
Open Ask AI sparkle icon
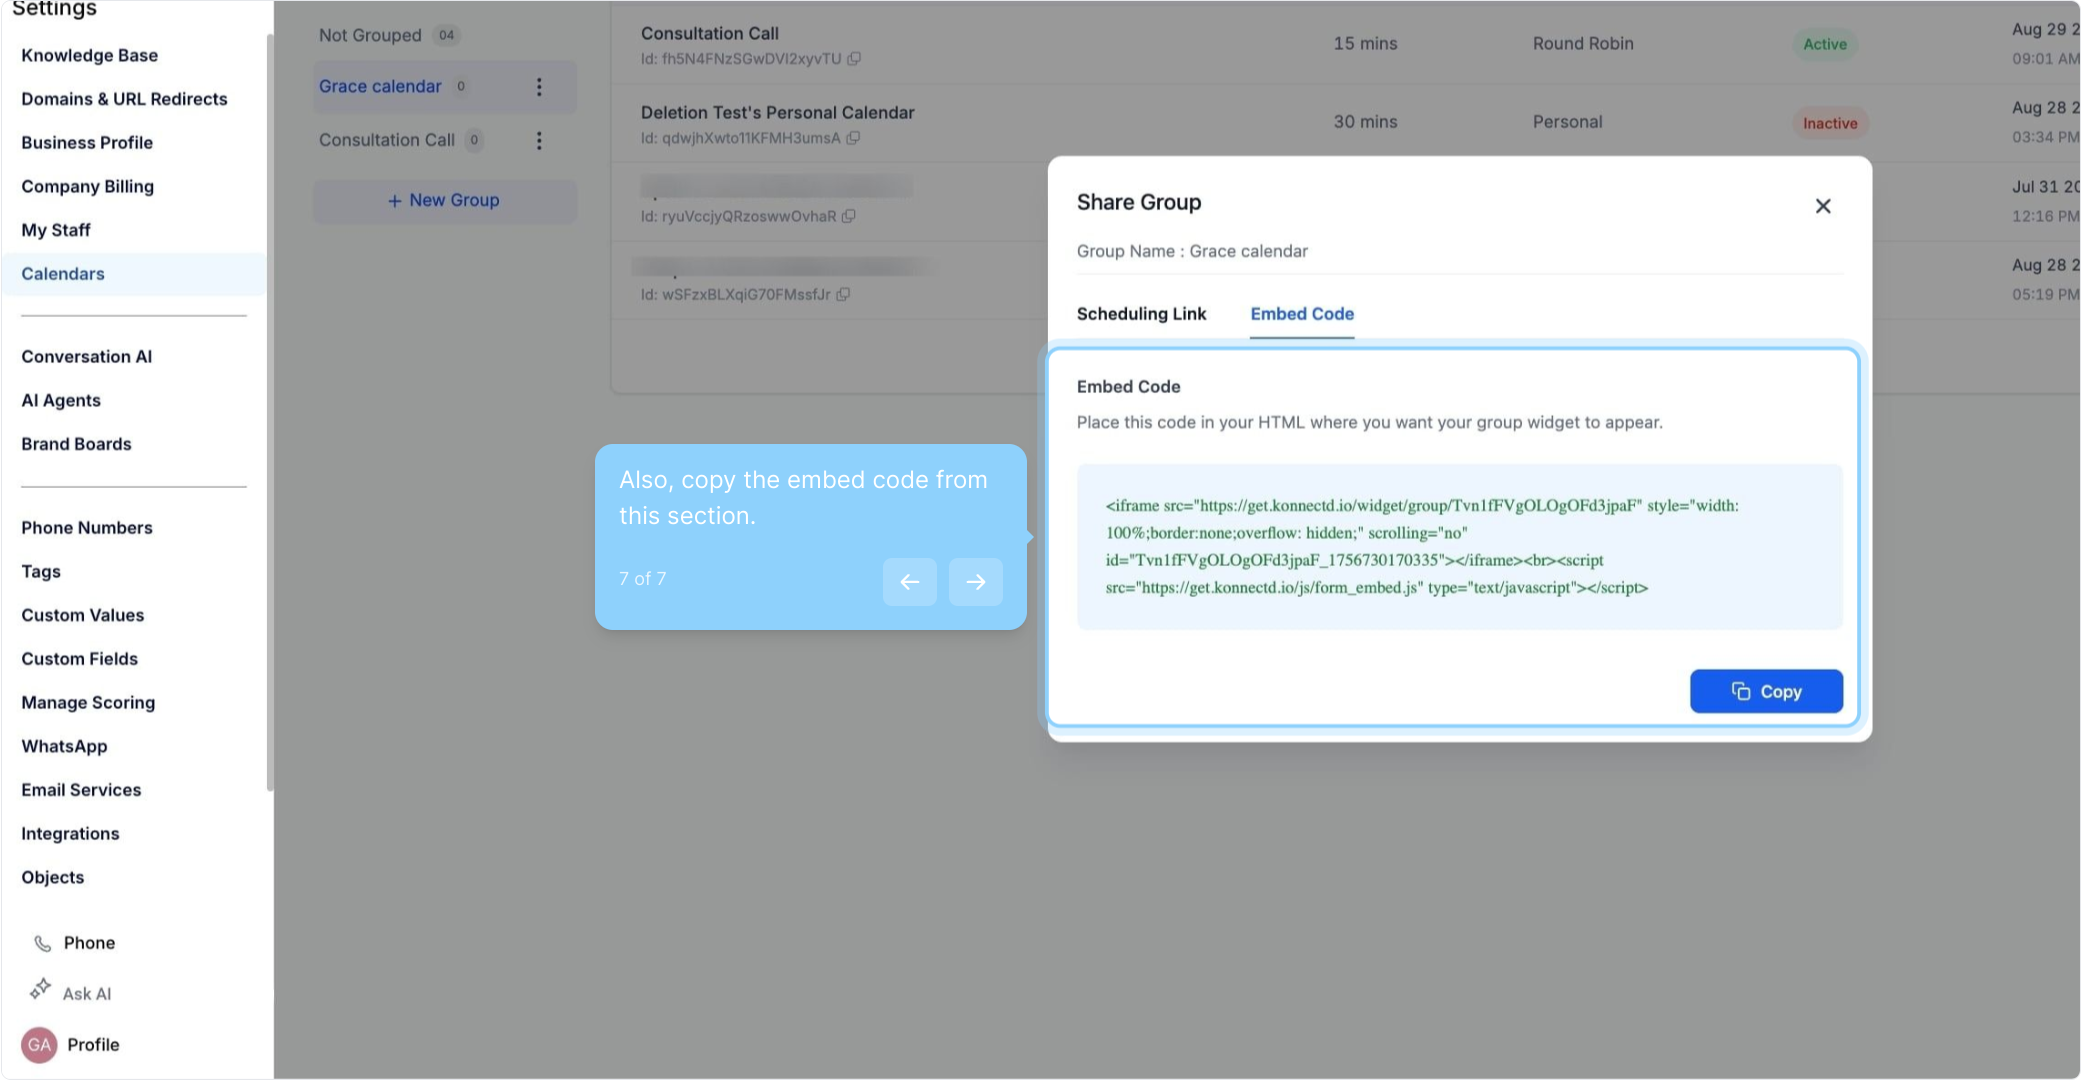click(40, 990)
